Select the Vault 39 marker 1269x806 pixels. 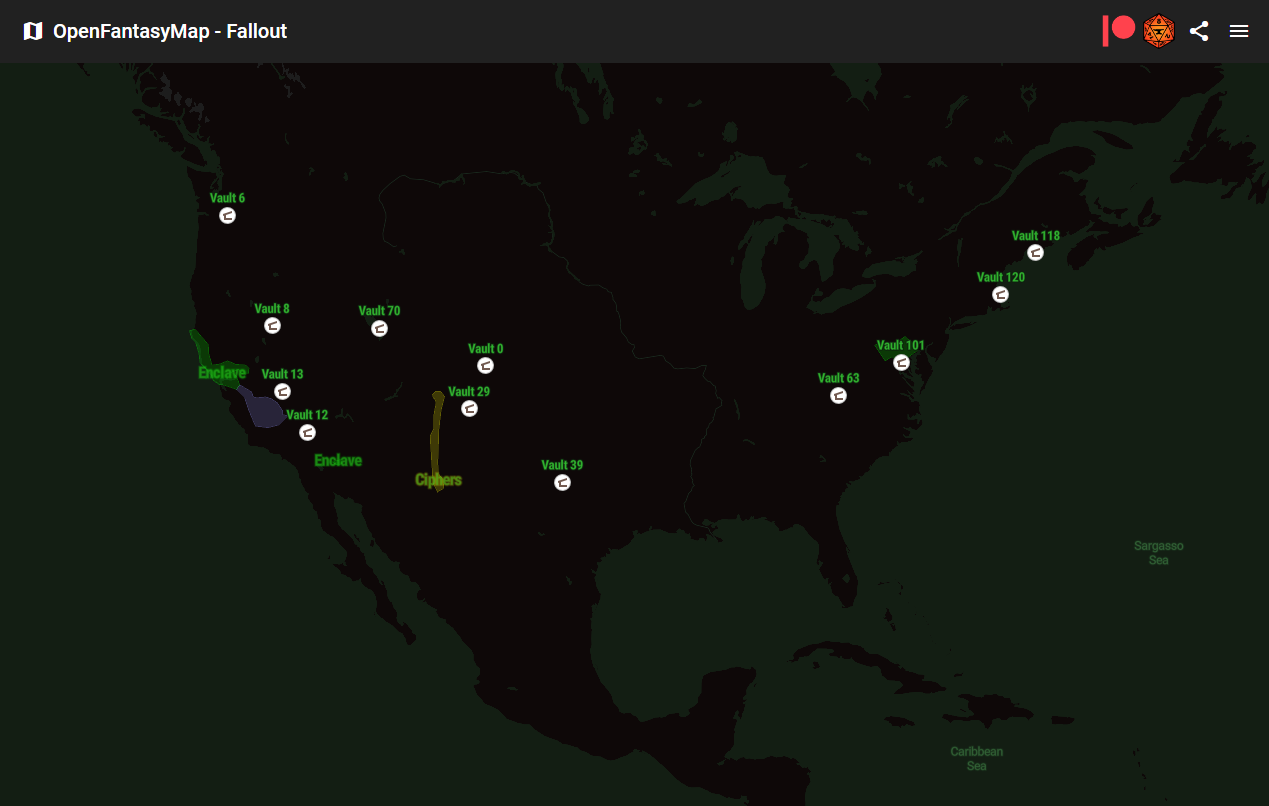click(x=562, y=483)
